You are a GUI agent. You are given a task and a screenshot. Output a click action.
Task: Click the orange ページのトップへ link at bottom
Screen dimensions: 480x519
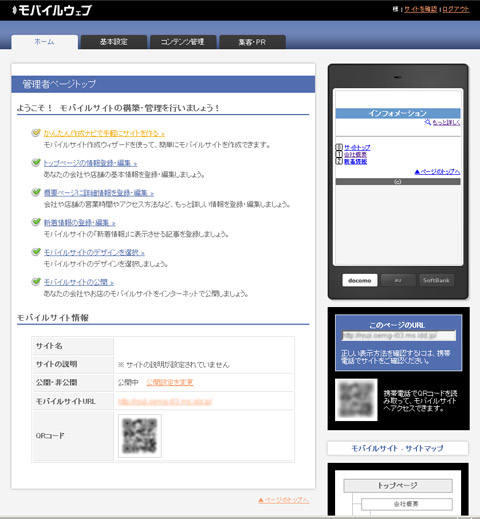tap(283, 500)
